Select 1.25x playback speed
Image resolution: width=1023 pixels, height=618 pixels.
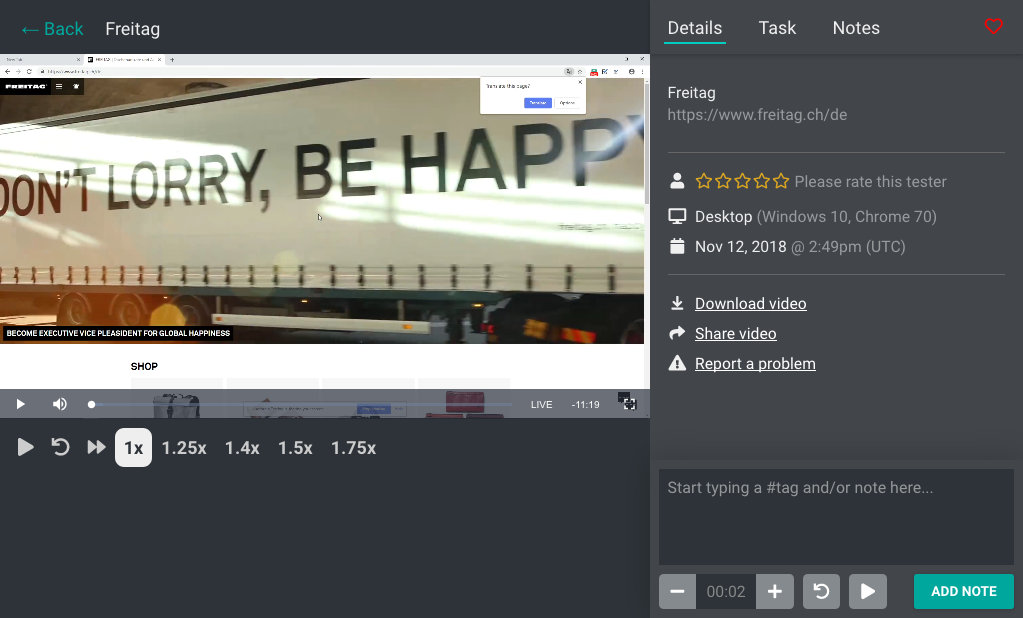tap(184, 448)
